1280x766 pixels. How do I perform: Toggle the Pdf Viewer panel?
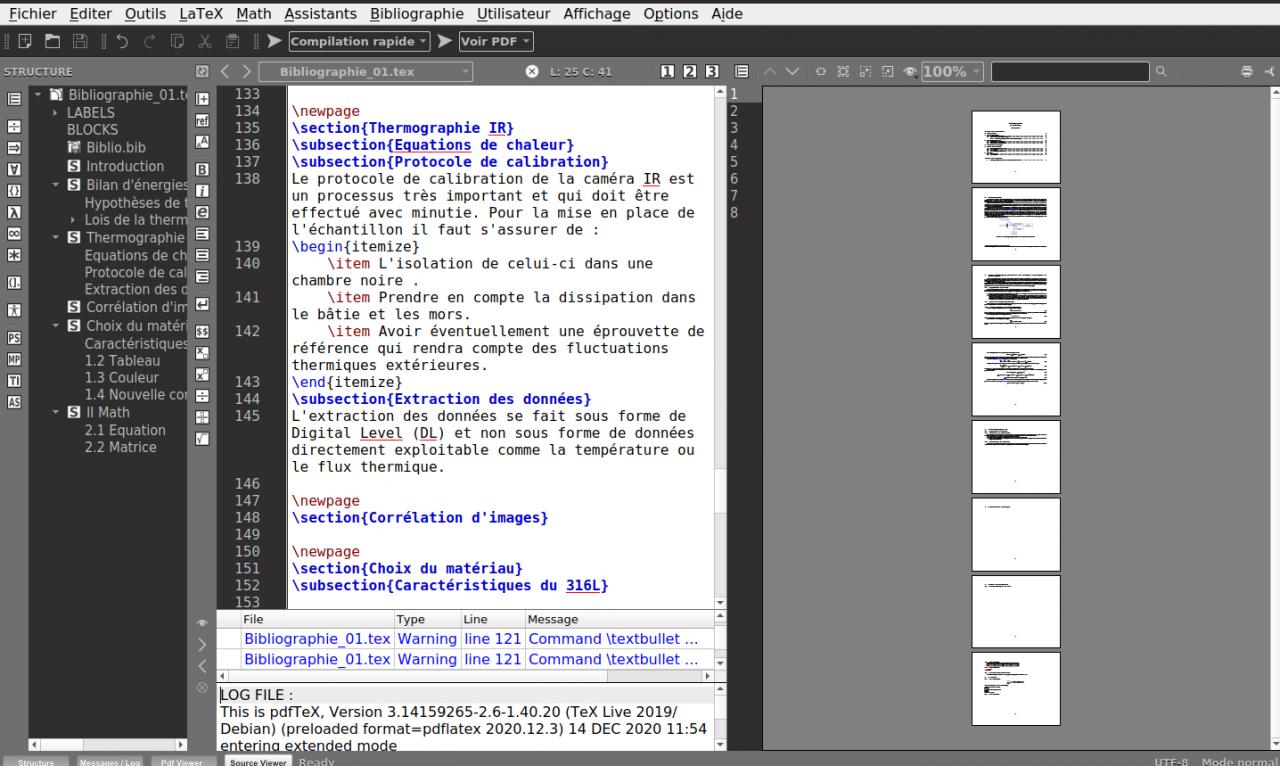point(182,761)
